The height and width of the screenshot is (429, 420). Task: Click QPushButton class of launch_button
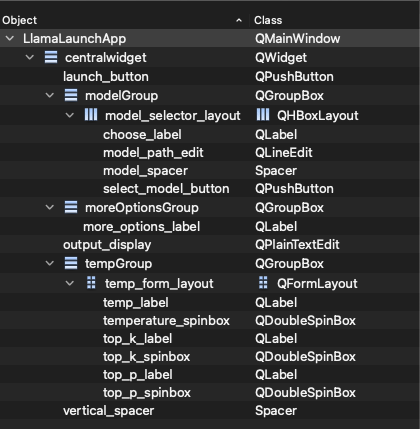(294, 77)
